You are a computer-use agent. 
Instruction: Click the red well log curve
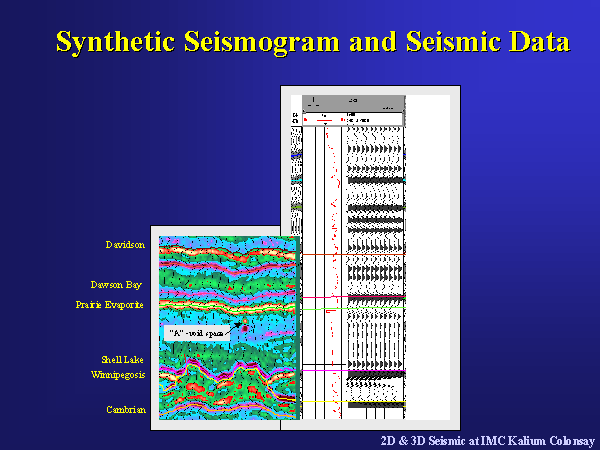[335, 200]
